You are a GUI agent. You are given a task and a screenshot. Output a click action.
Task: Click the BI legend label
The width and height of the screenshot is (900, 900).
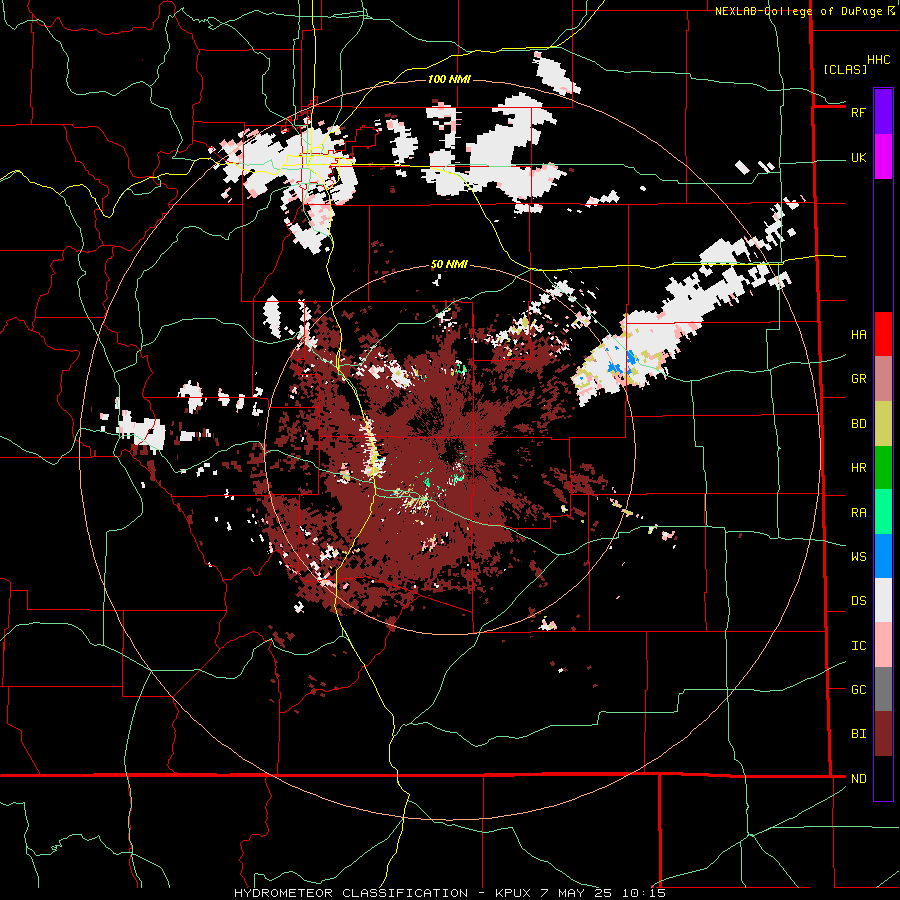(858, 734)
